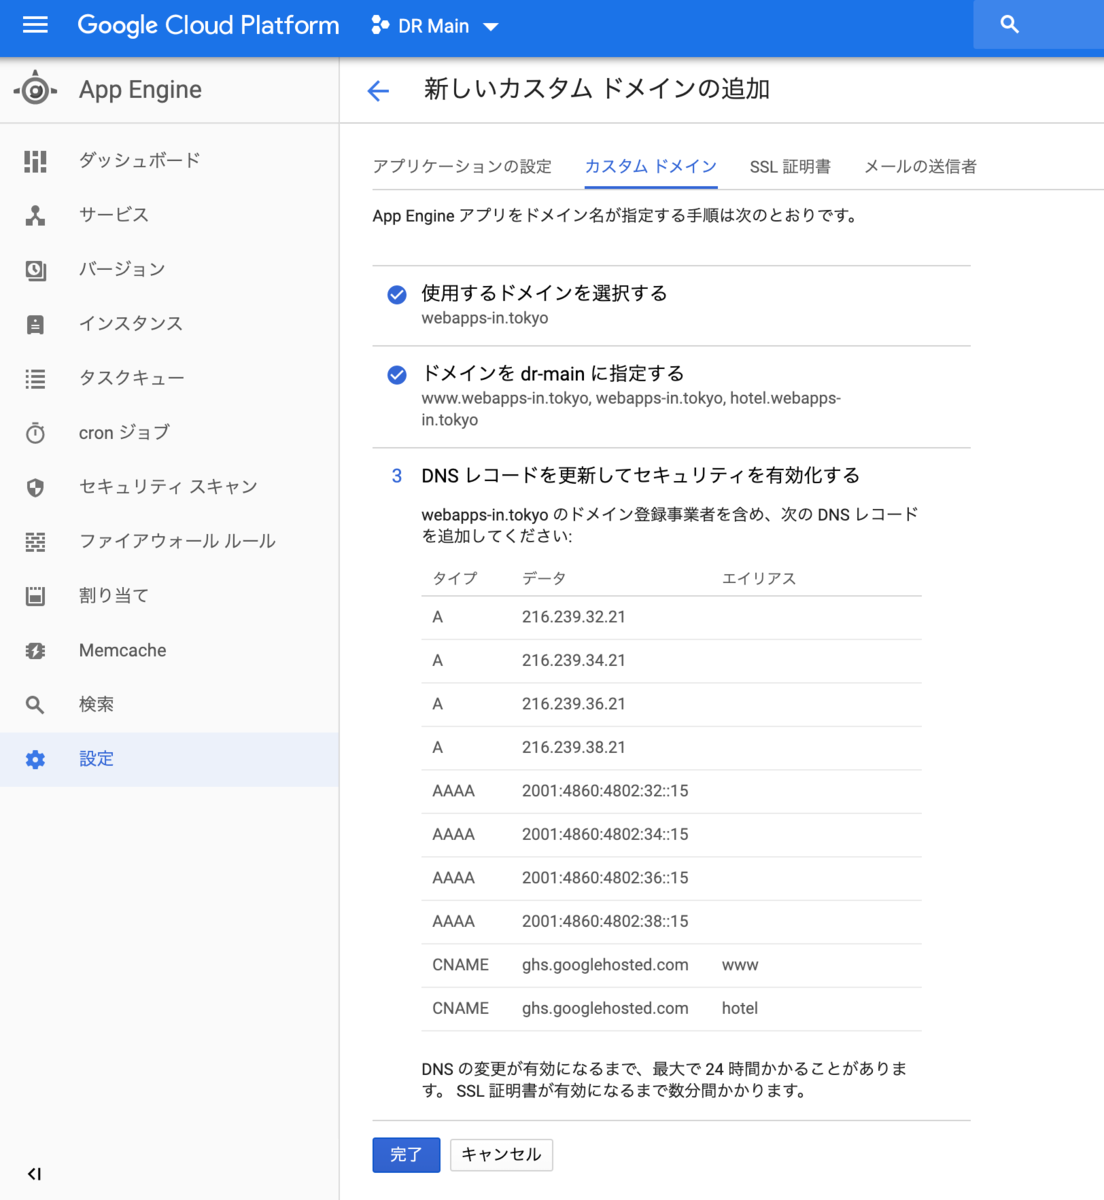Click ghs.googlehosted.com in www row
This screenshot has height=1200, width=1104.
605,965
